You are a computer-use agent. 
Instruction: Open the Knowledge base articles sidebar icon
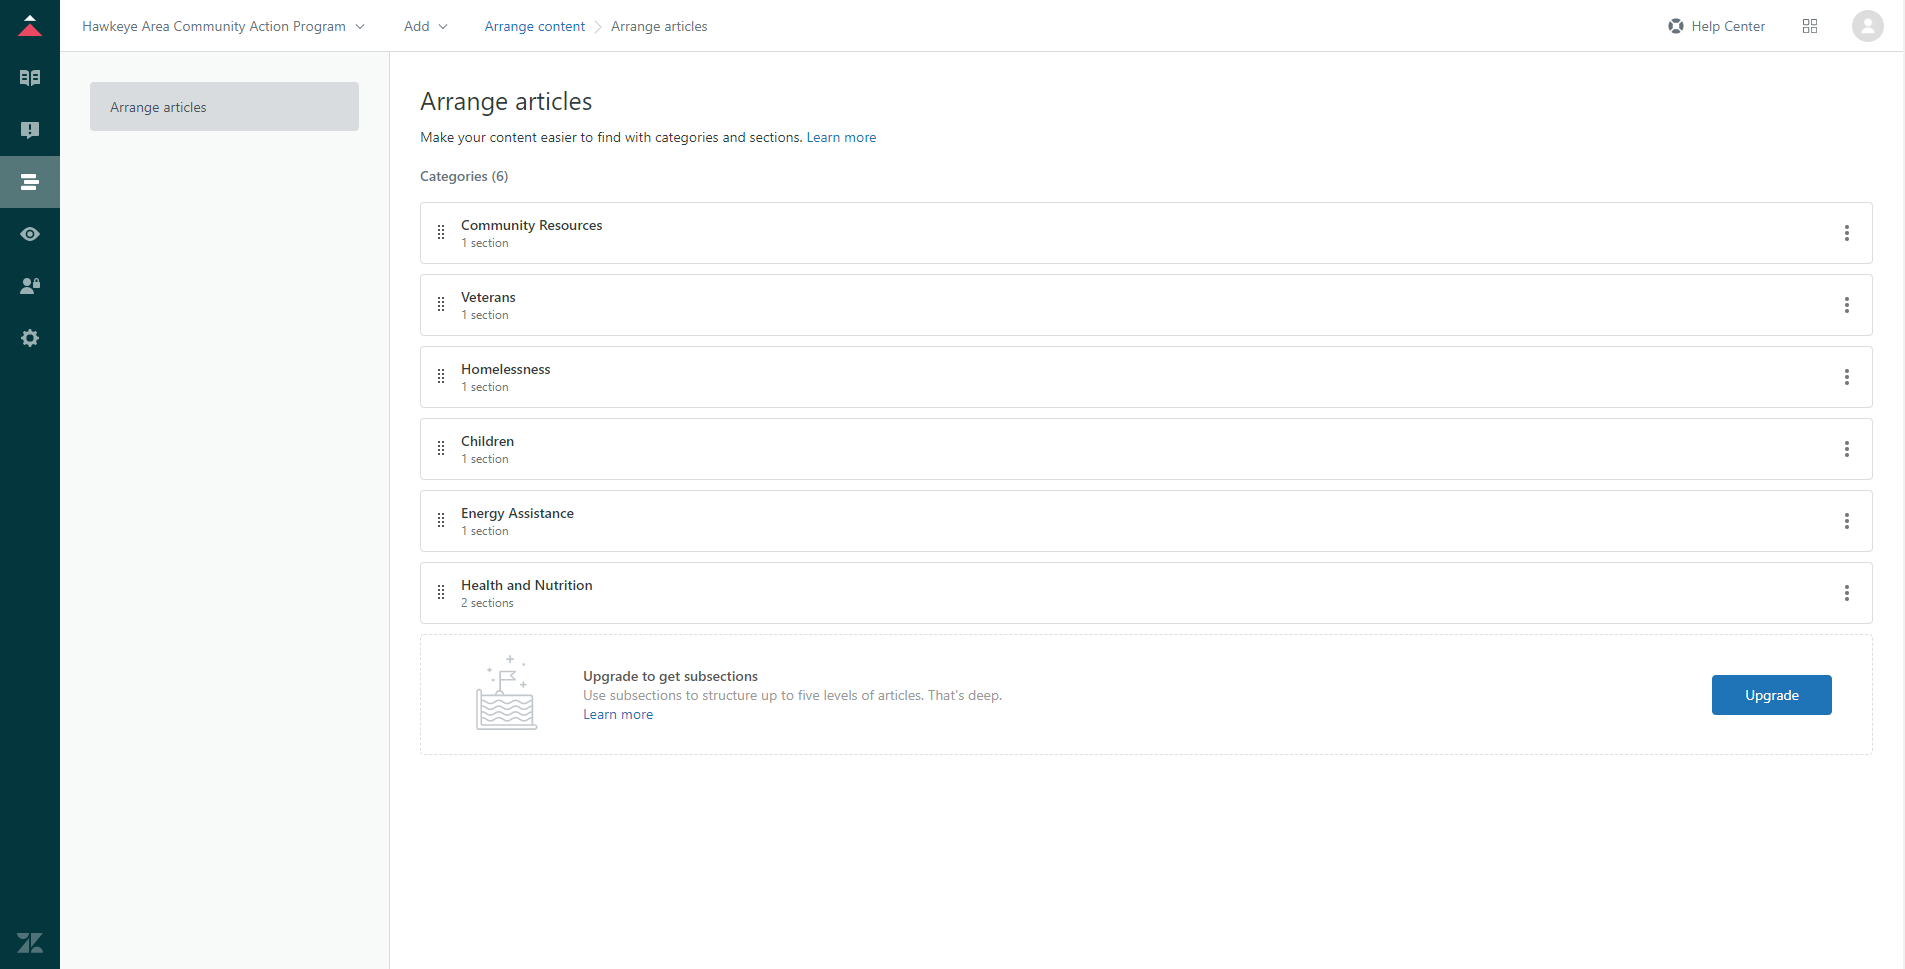click(30, 78)
